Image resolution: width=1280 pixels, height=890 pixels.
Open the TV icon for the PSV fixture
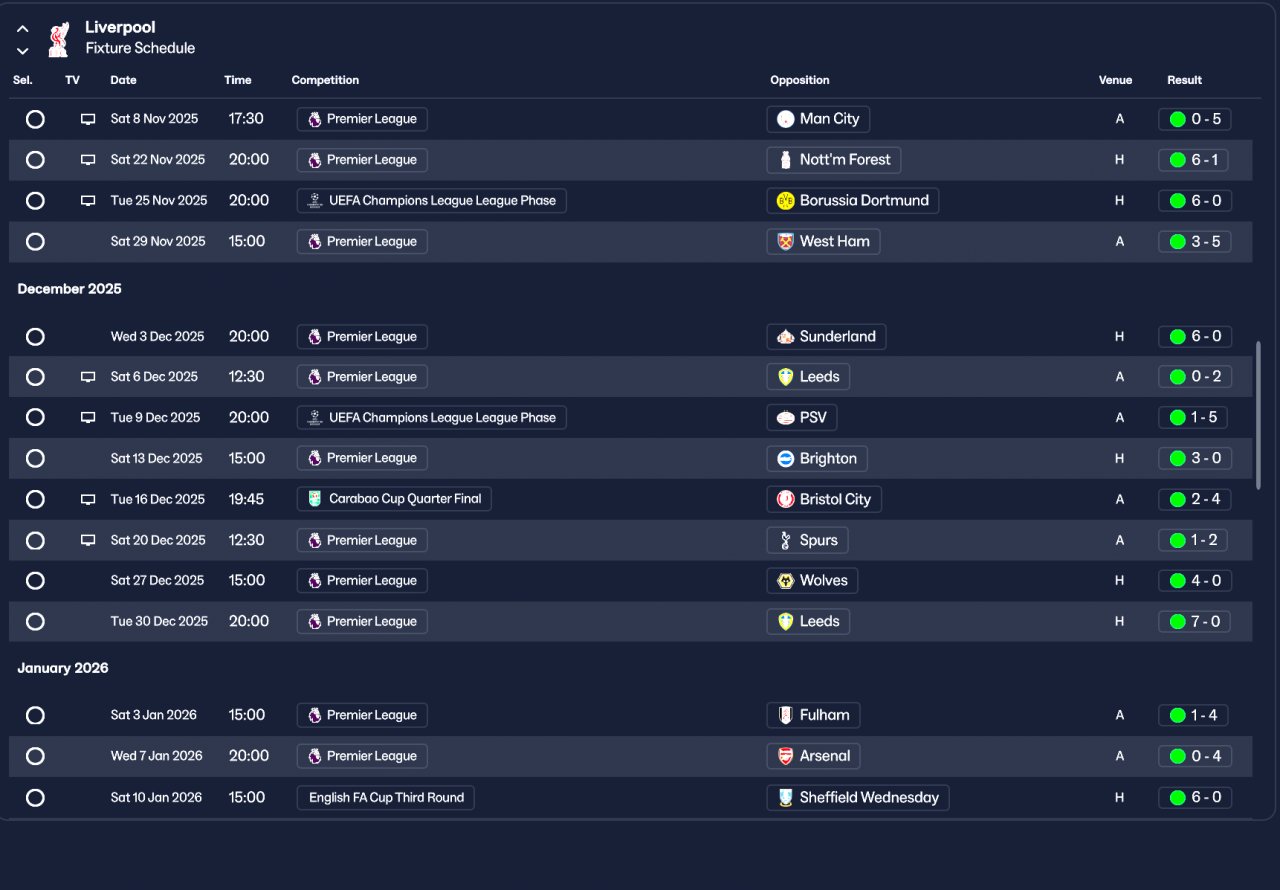pos(88,418)
